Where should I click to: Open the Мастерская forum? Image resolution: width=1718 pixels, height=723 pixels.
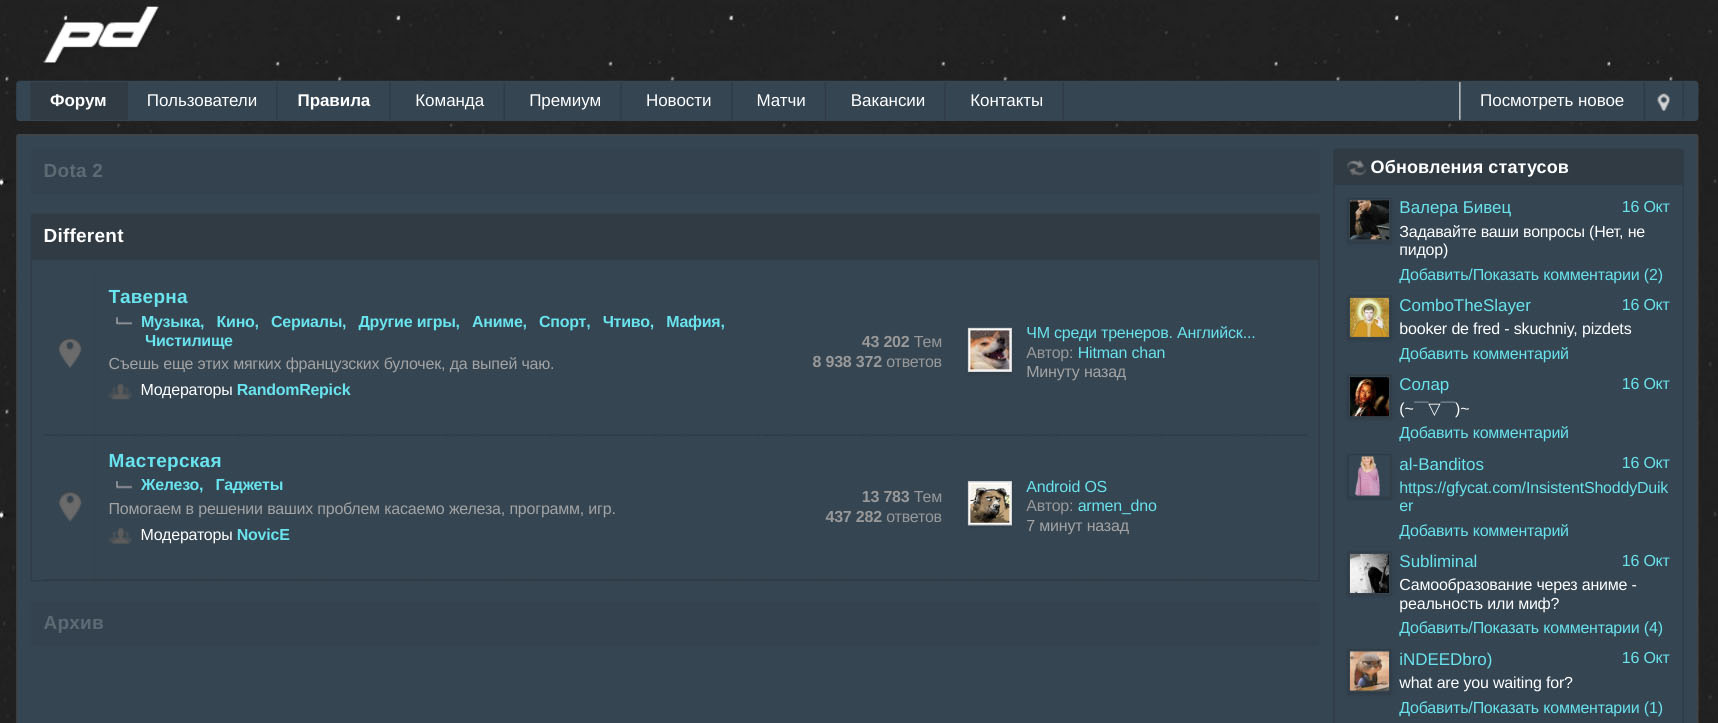(165, 461)
